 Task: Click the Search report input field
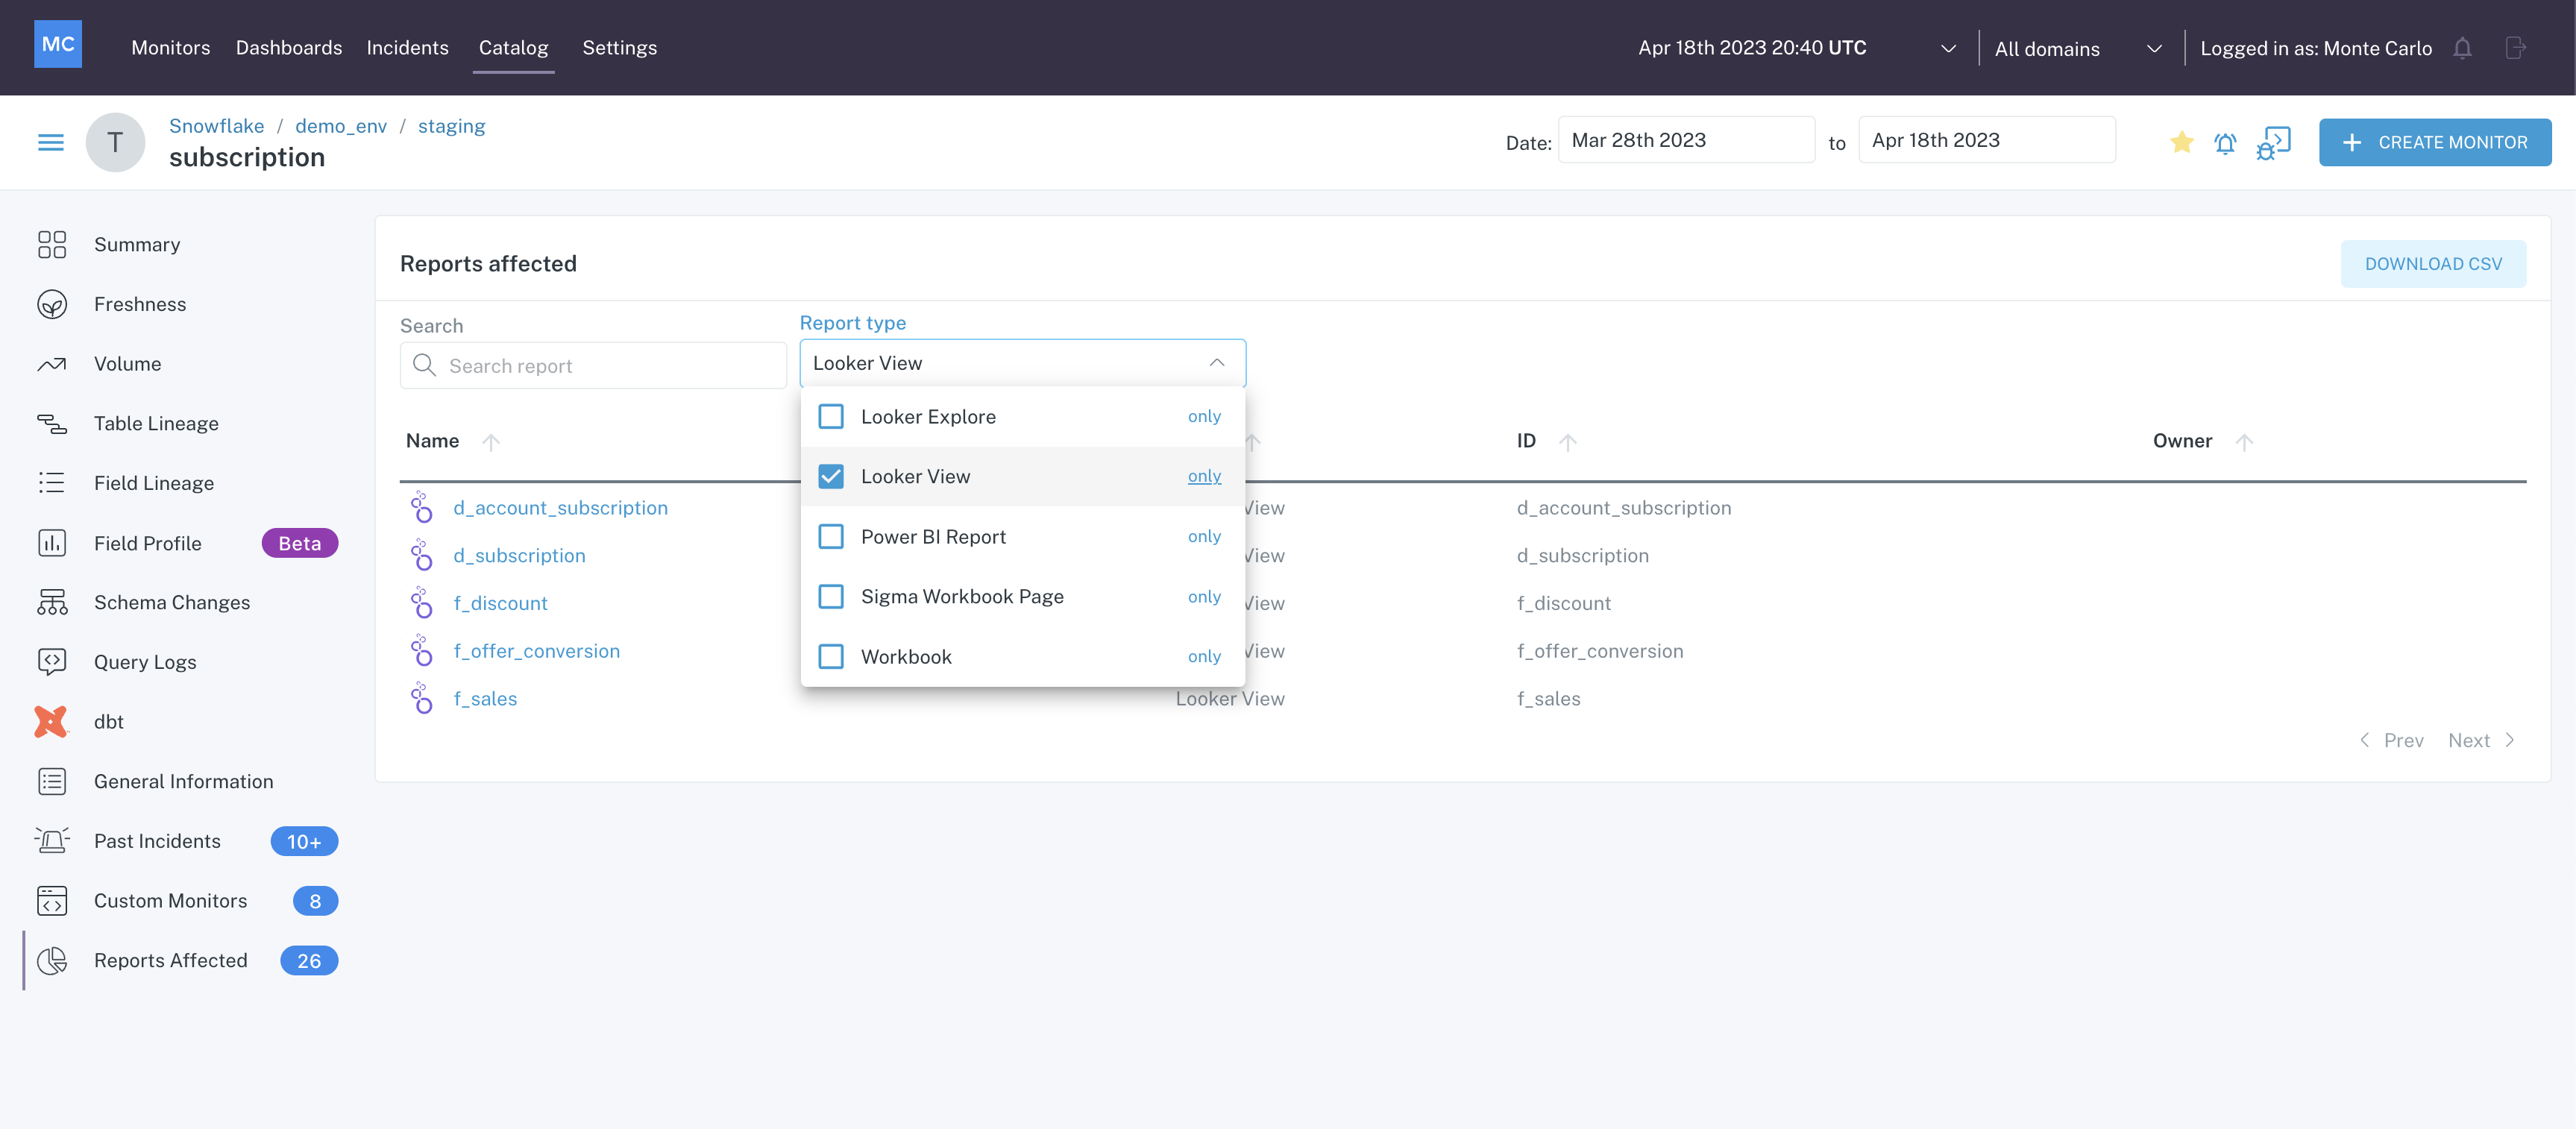593,365
